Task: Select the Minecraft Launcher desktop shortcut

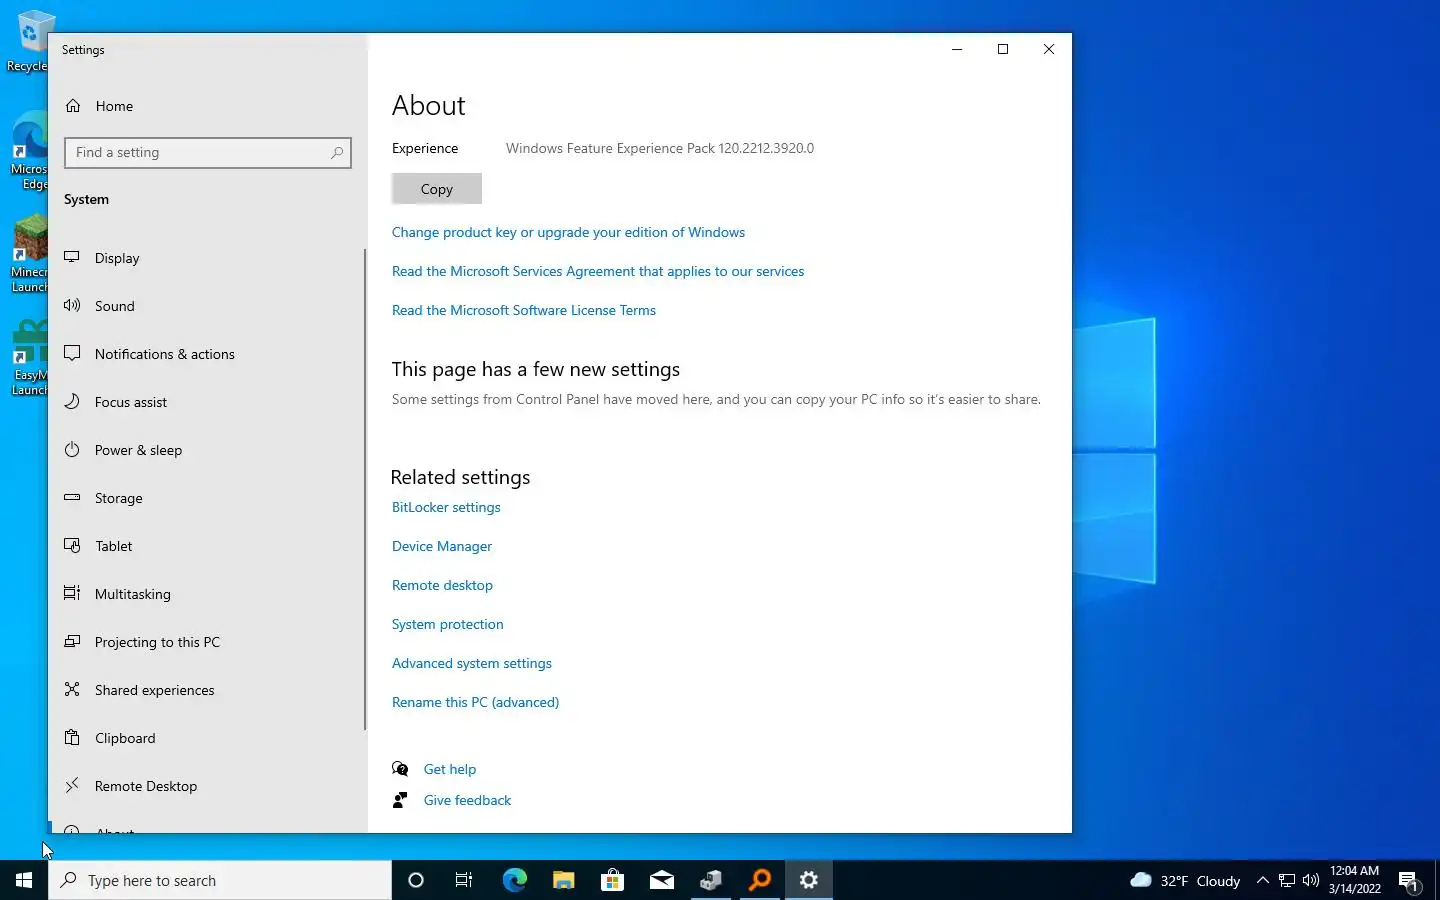Action: pos(30,253)
